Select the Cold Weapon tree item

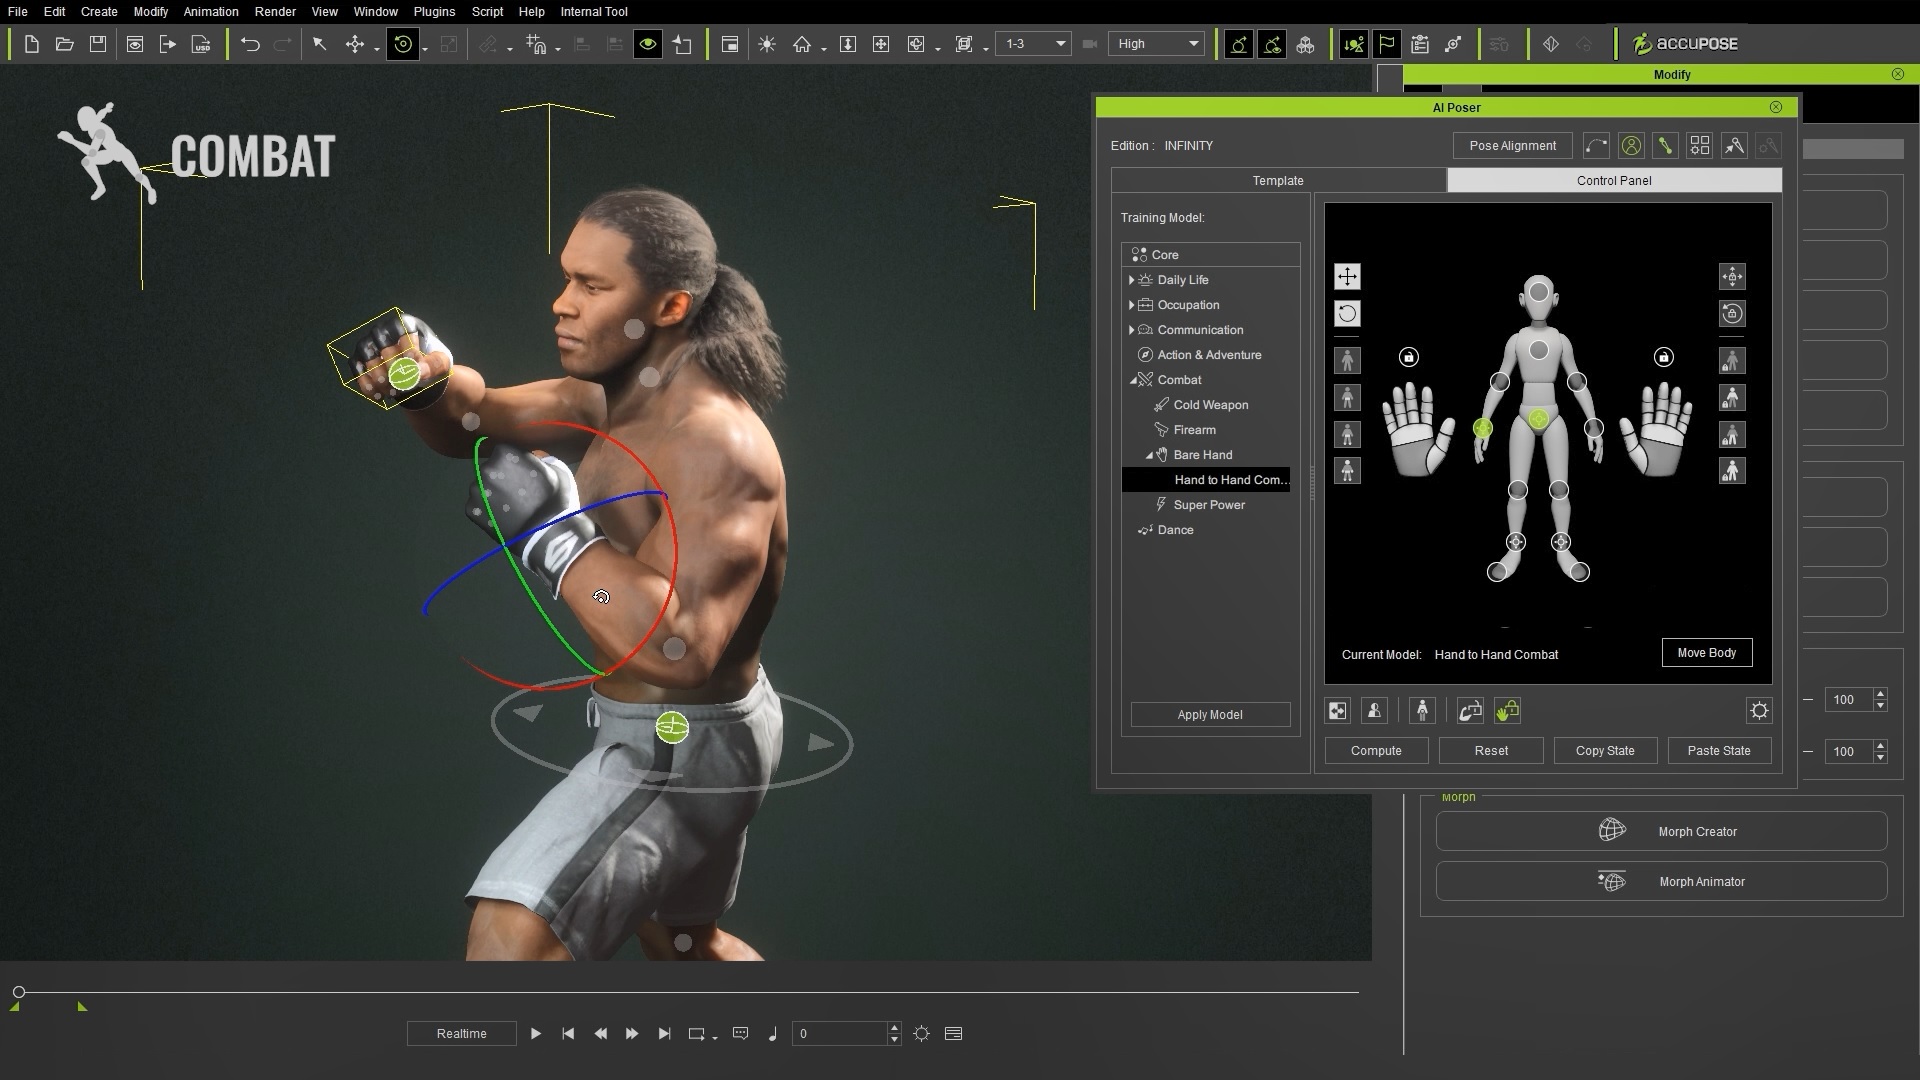click(x=1210, y=405)
